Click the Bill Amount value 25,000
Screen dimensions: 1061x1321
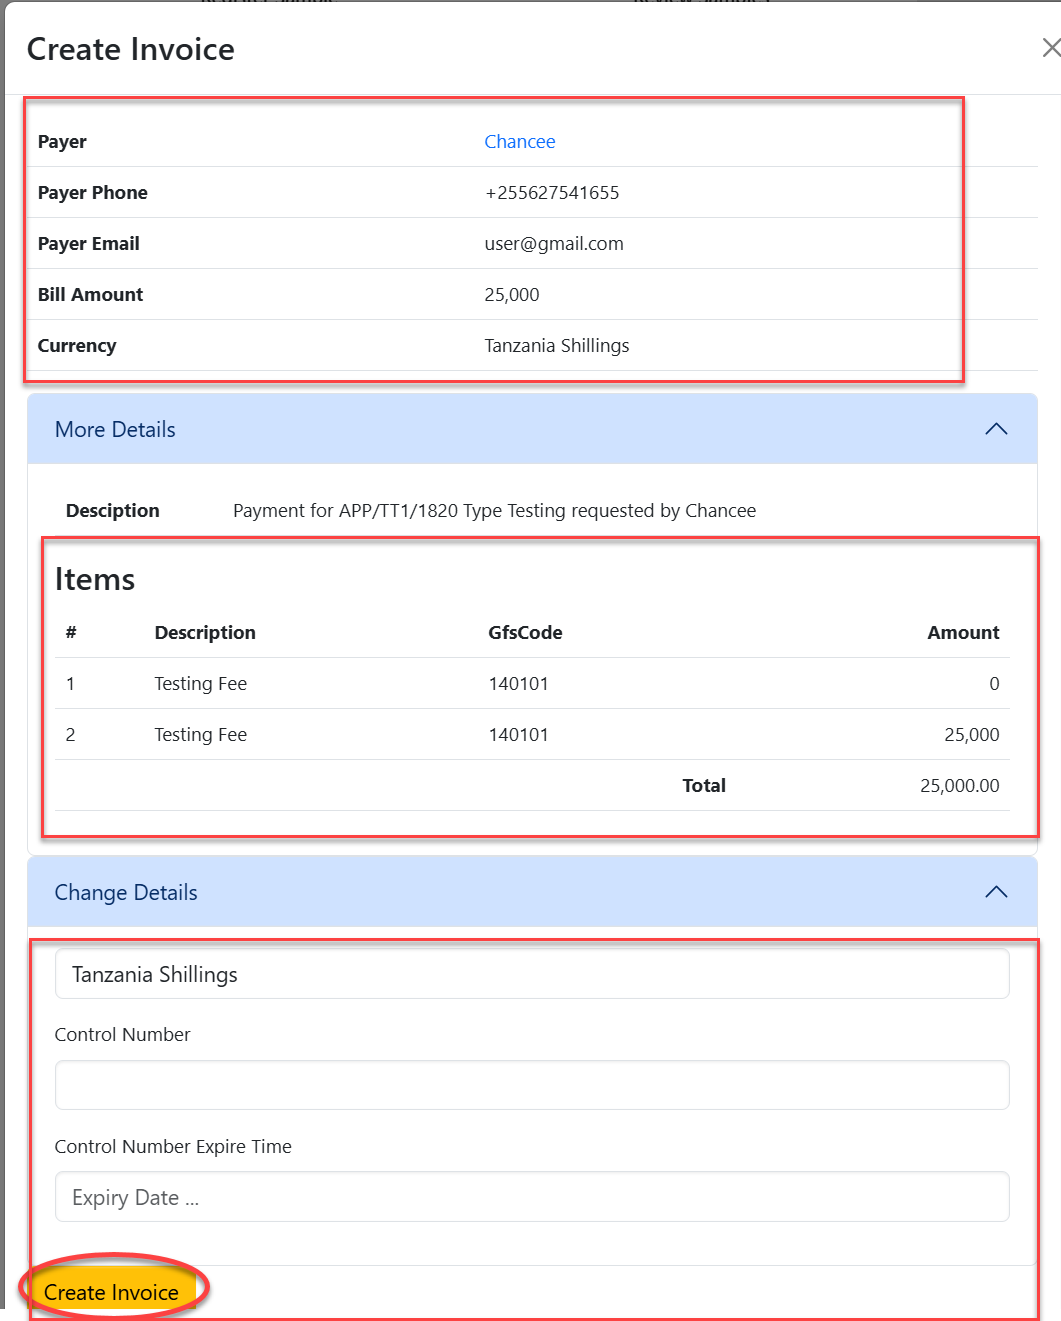coord(512,295)
